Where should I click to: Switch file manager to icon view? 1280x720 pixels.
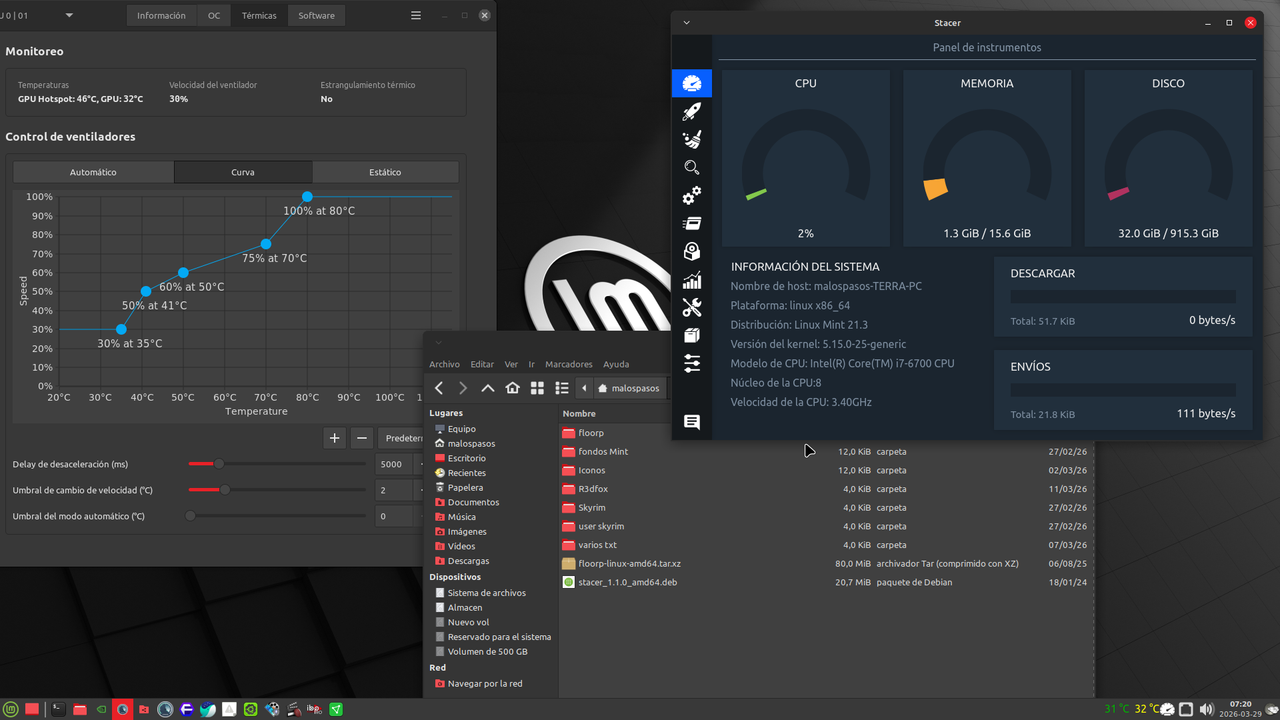537,388
